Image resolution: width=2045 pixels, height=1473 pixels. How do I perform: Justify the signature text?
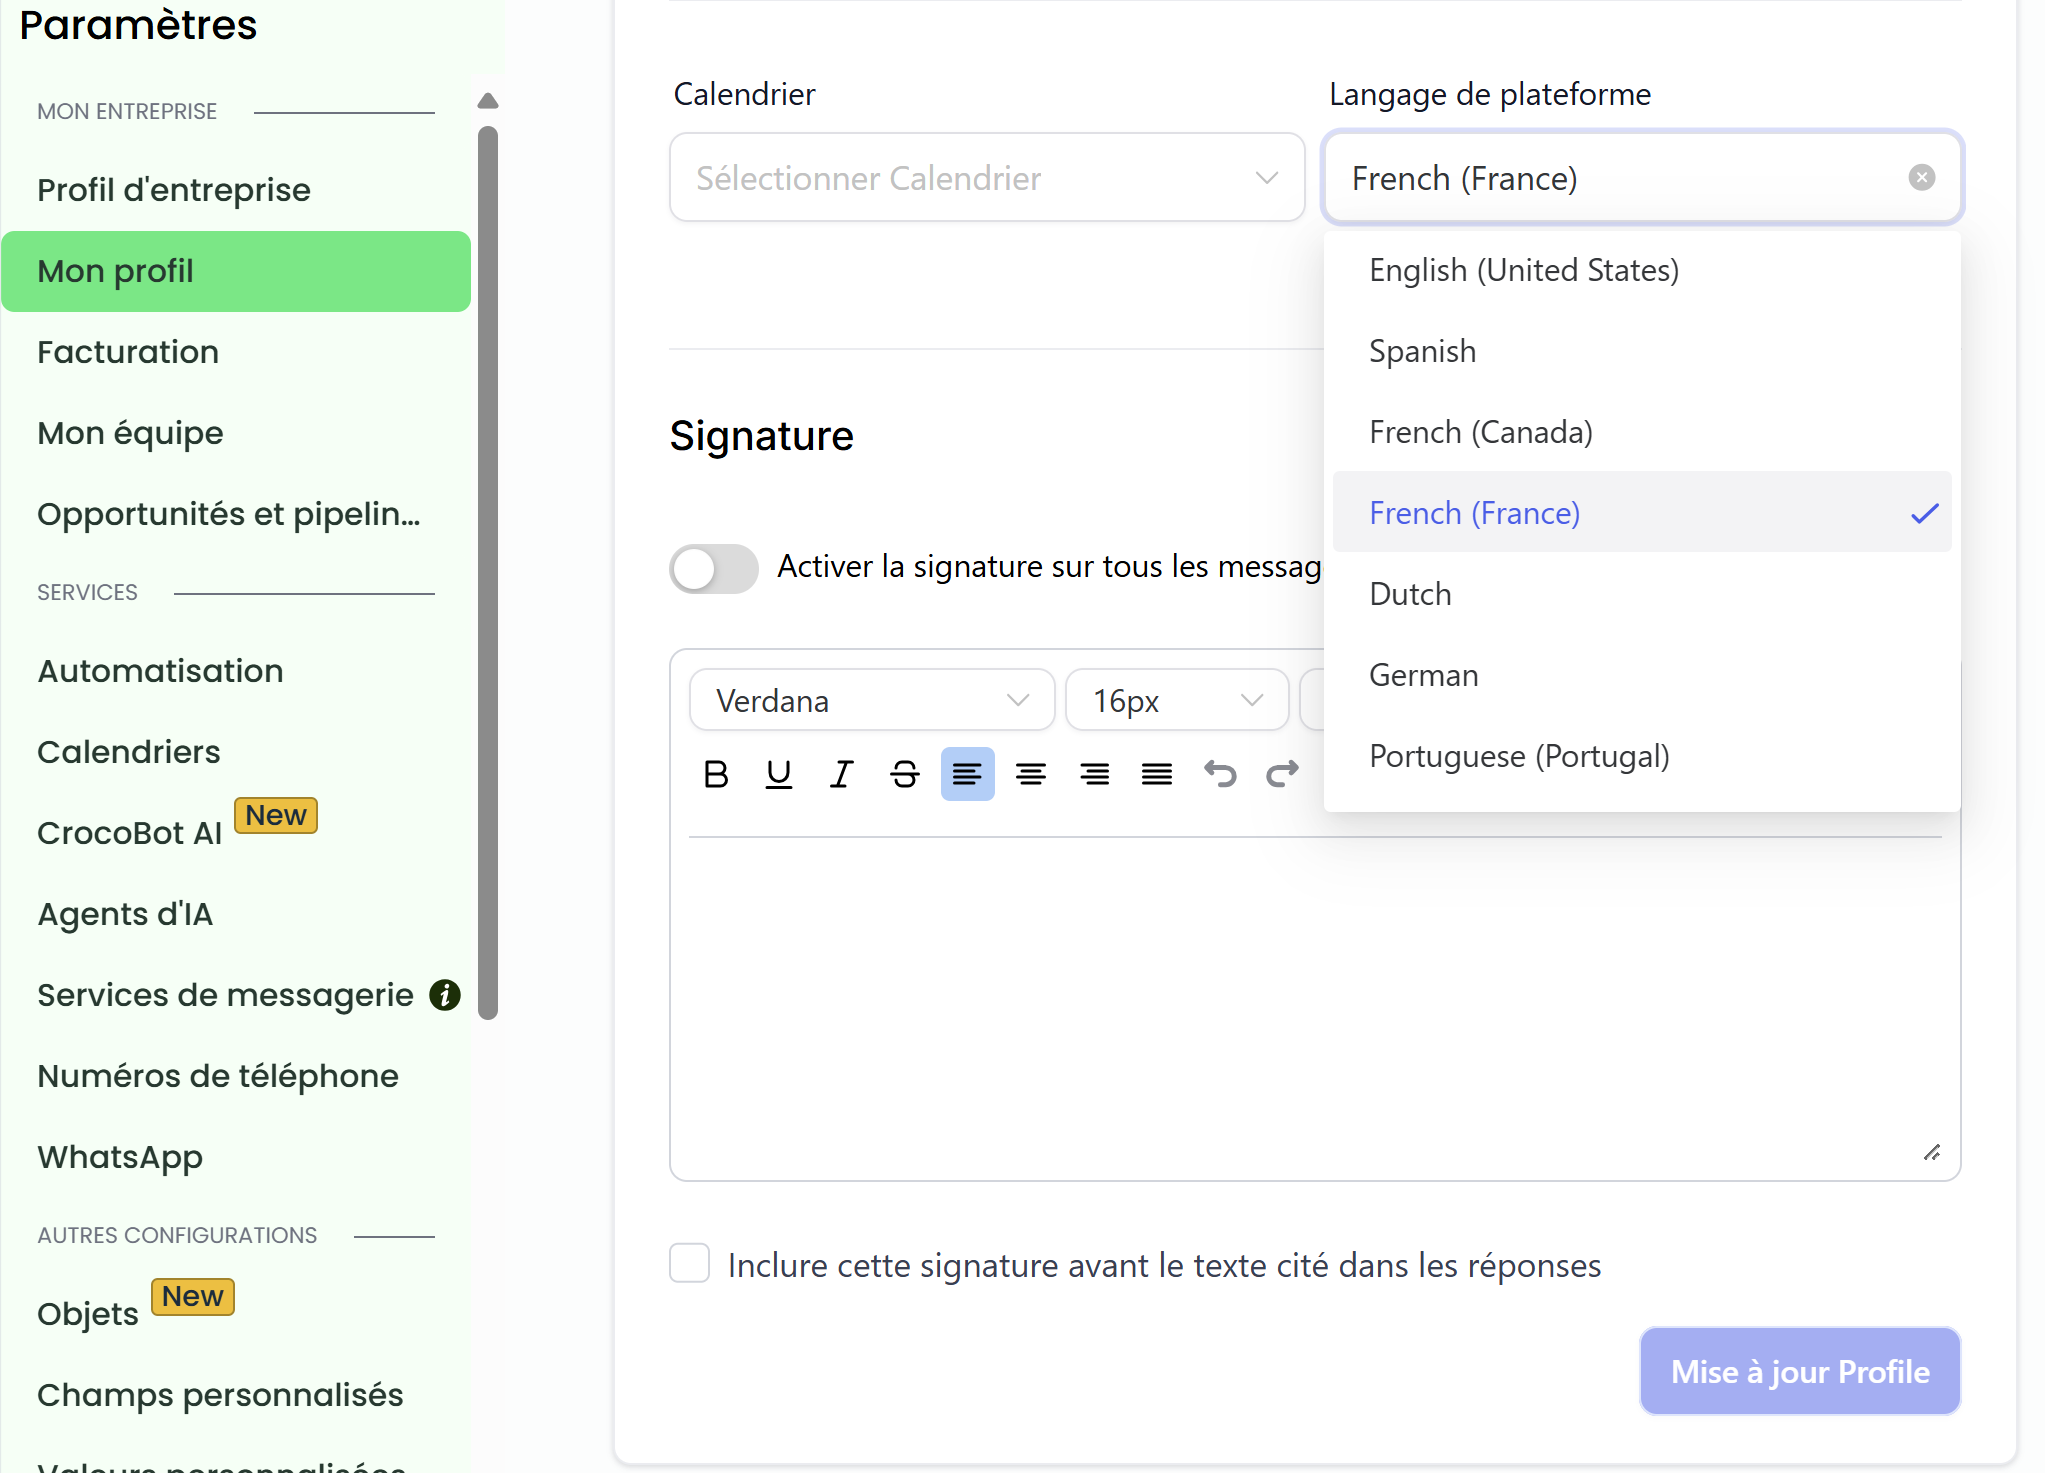[x=1157, y=774]
